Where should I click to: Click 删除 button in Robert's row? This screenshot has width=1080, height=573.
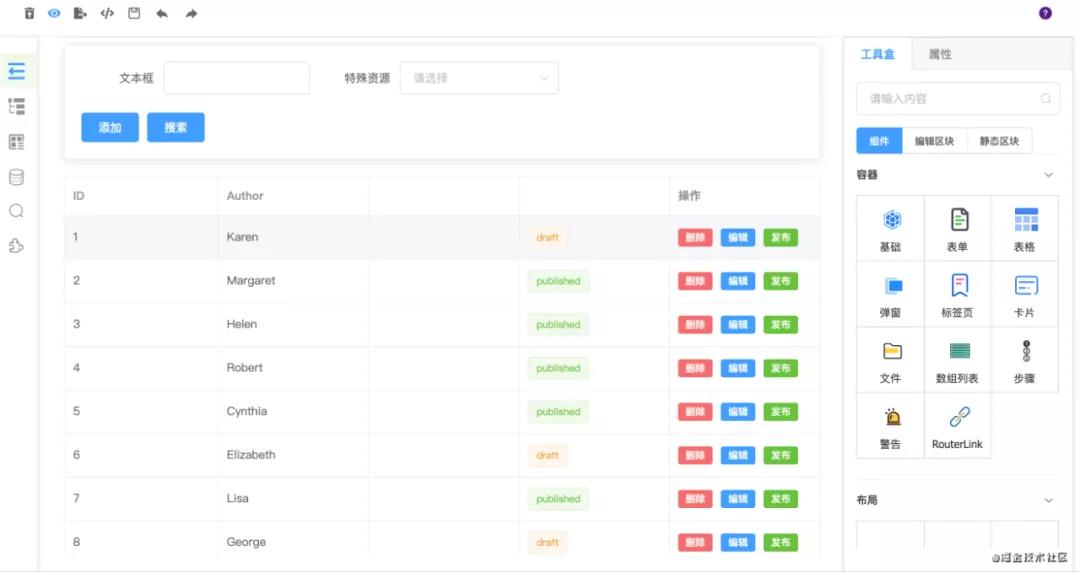(x=695, y=368)
